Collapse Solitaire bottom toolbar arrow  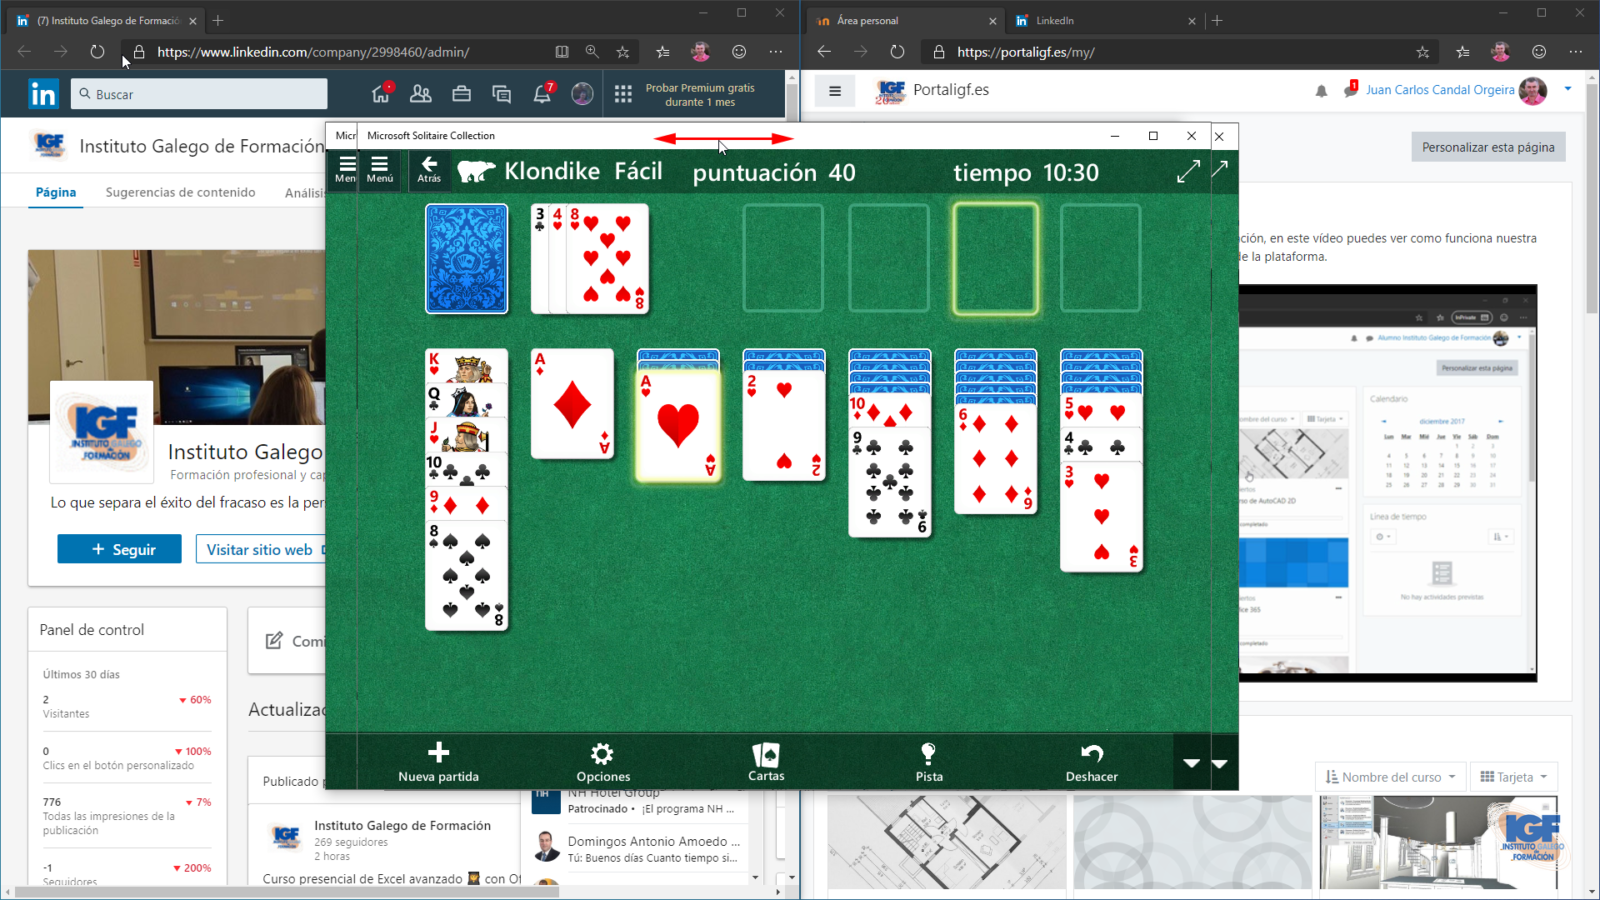(1191, 763)
